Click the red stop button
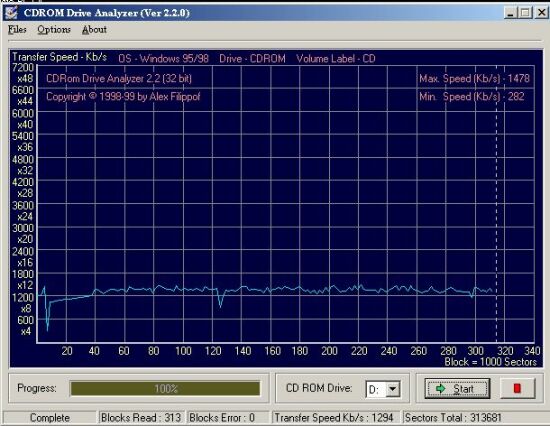Image resolution: width=550 pixels, height=426 pixels. pyautogui.click(x=517, y=388)
